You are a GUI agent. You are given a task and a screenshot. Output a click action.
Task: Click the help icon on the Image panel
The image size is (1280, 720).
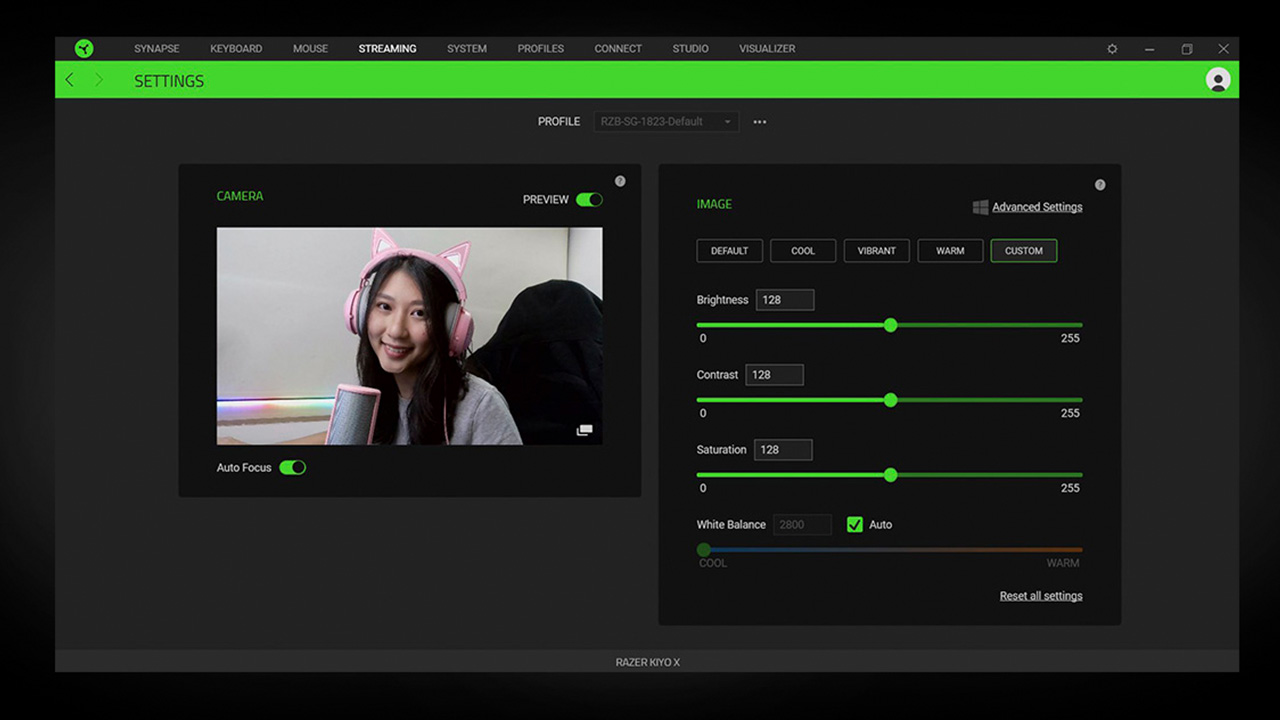(x=1100, y=184)
